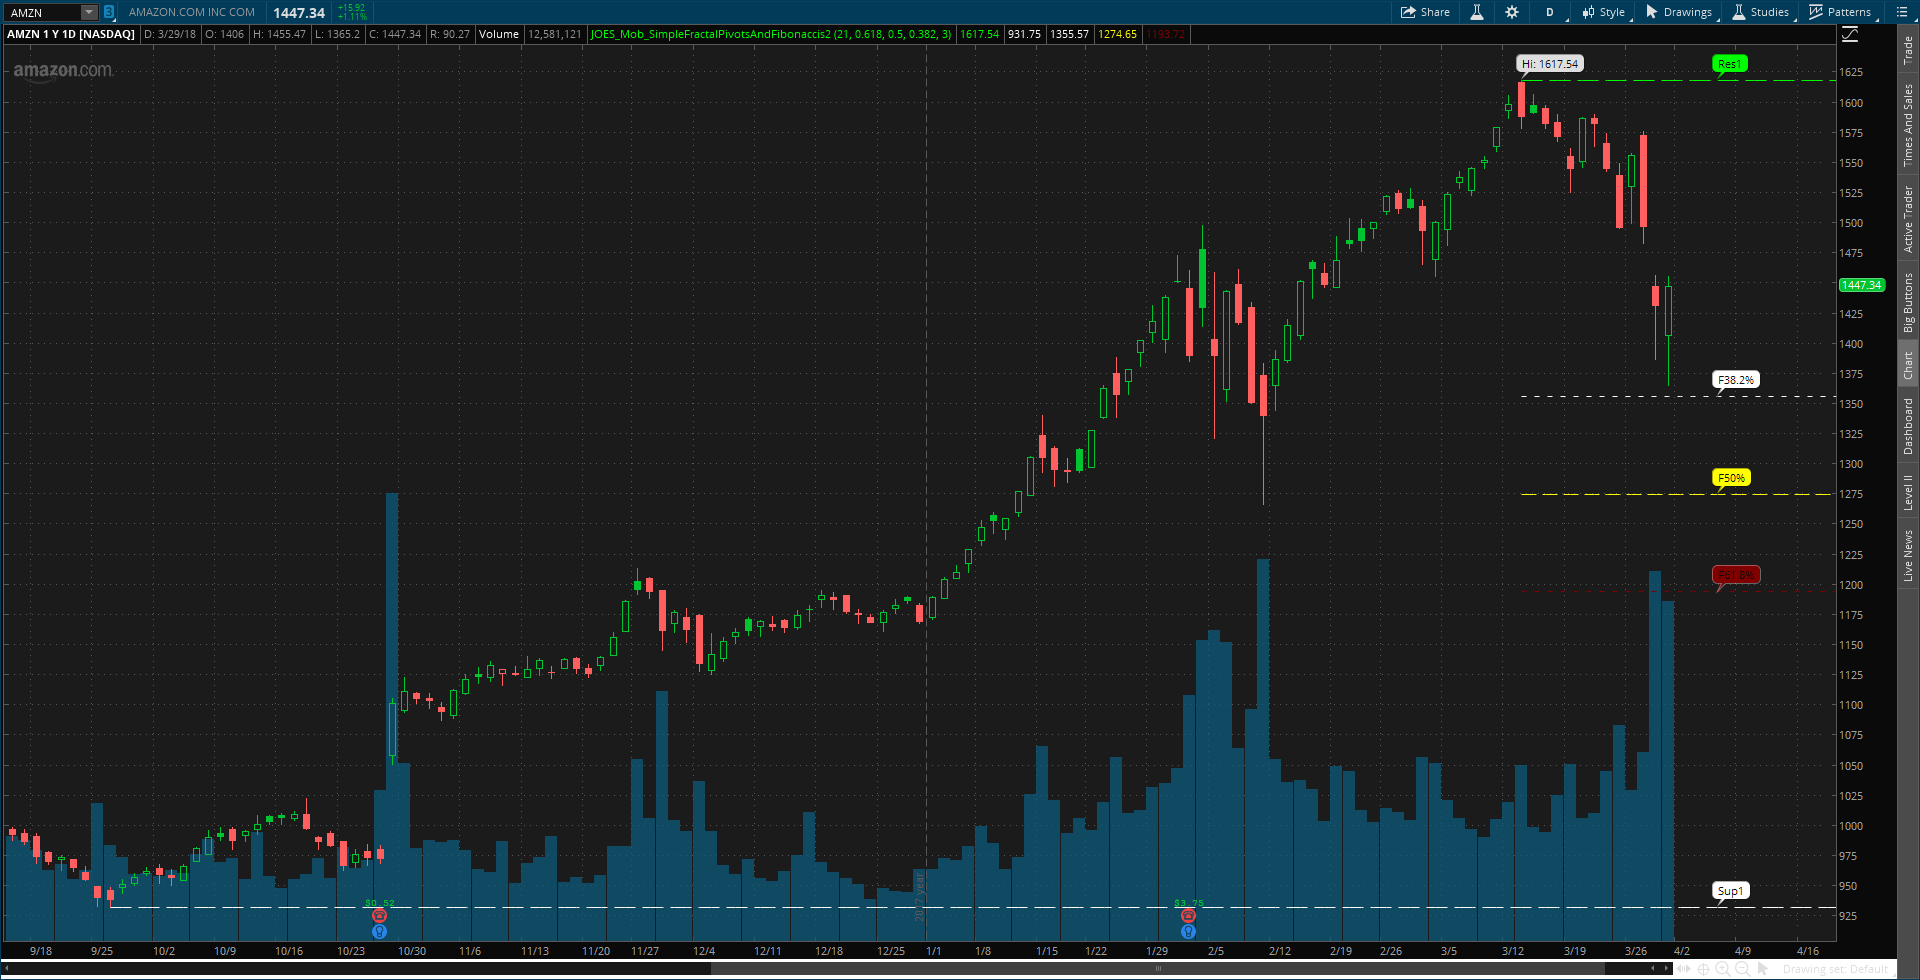This screenshot has height=980, width=1920.
Task: Click the R: 90.27 range value
Action: pyautogui.click(x=450, y=34)
